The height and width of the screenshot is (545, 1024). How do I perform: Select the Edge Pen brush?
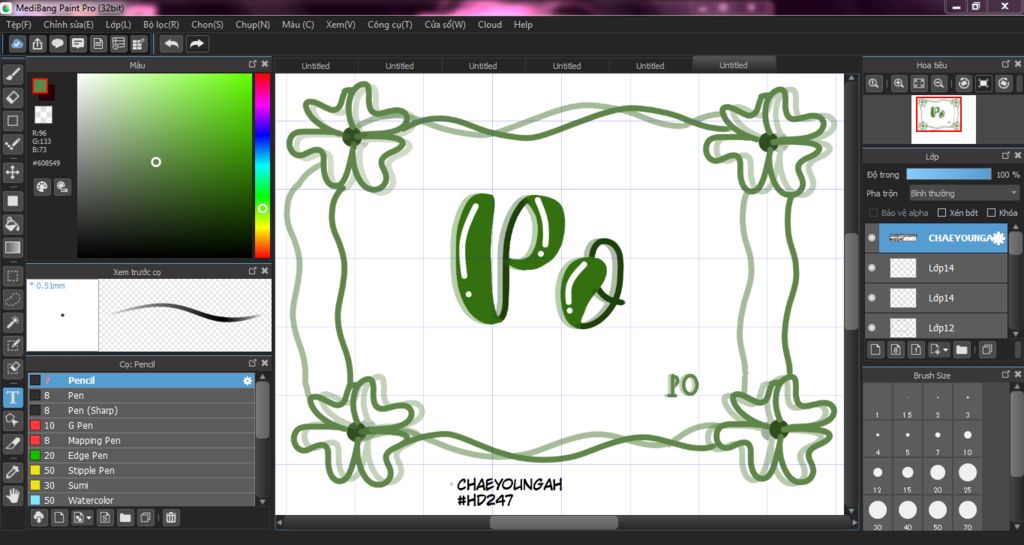141,455
